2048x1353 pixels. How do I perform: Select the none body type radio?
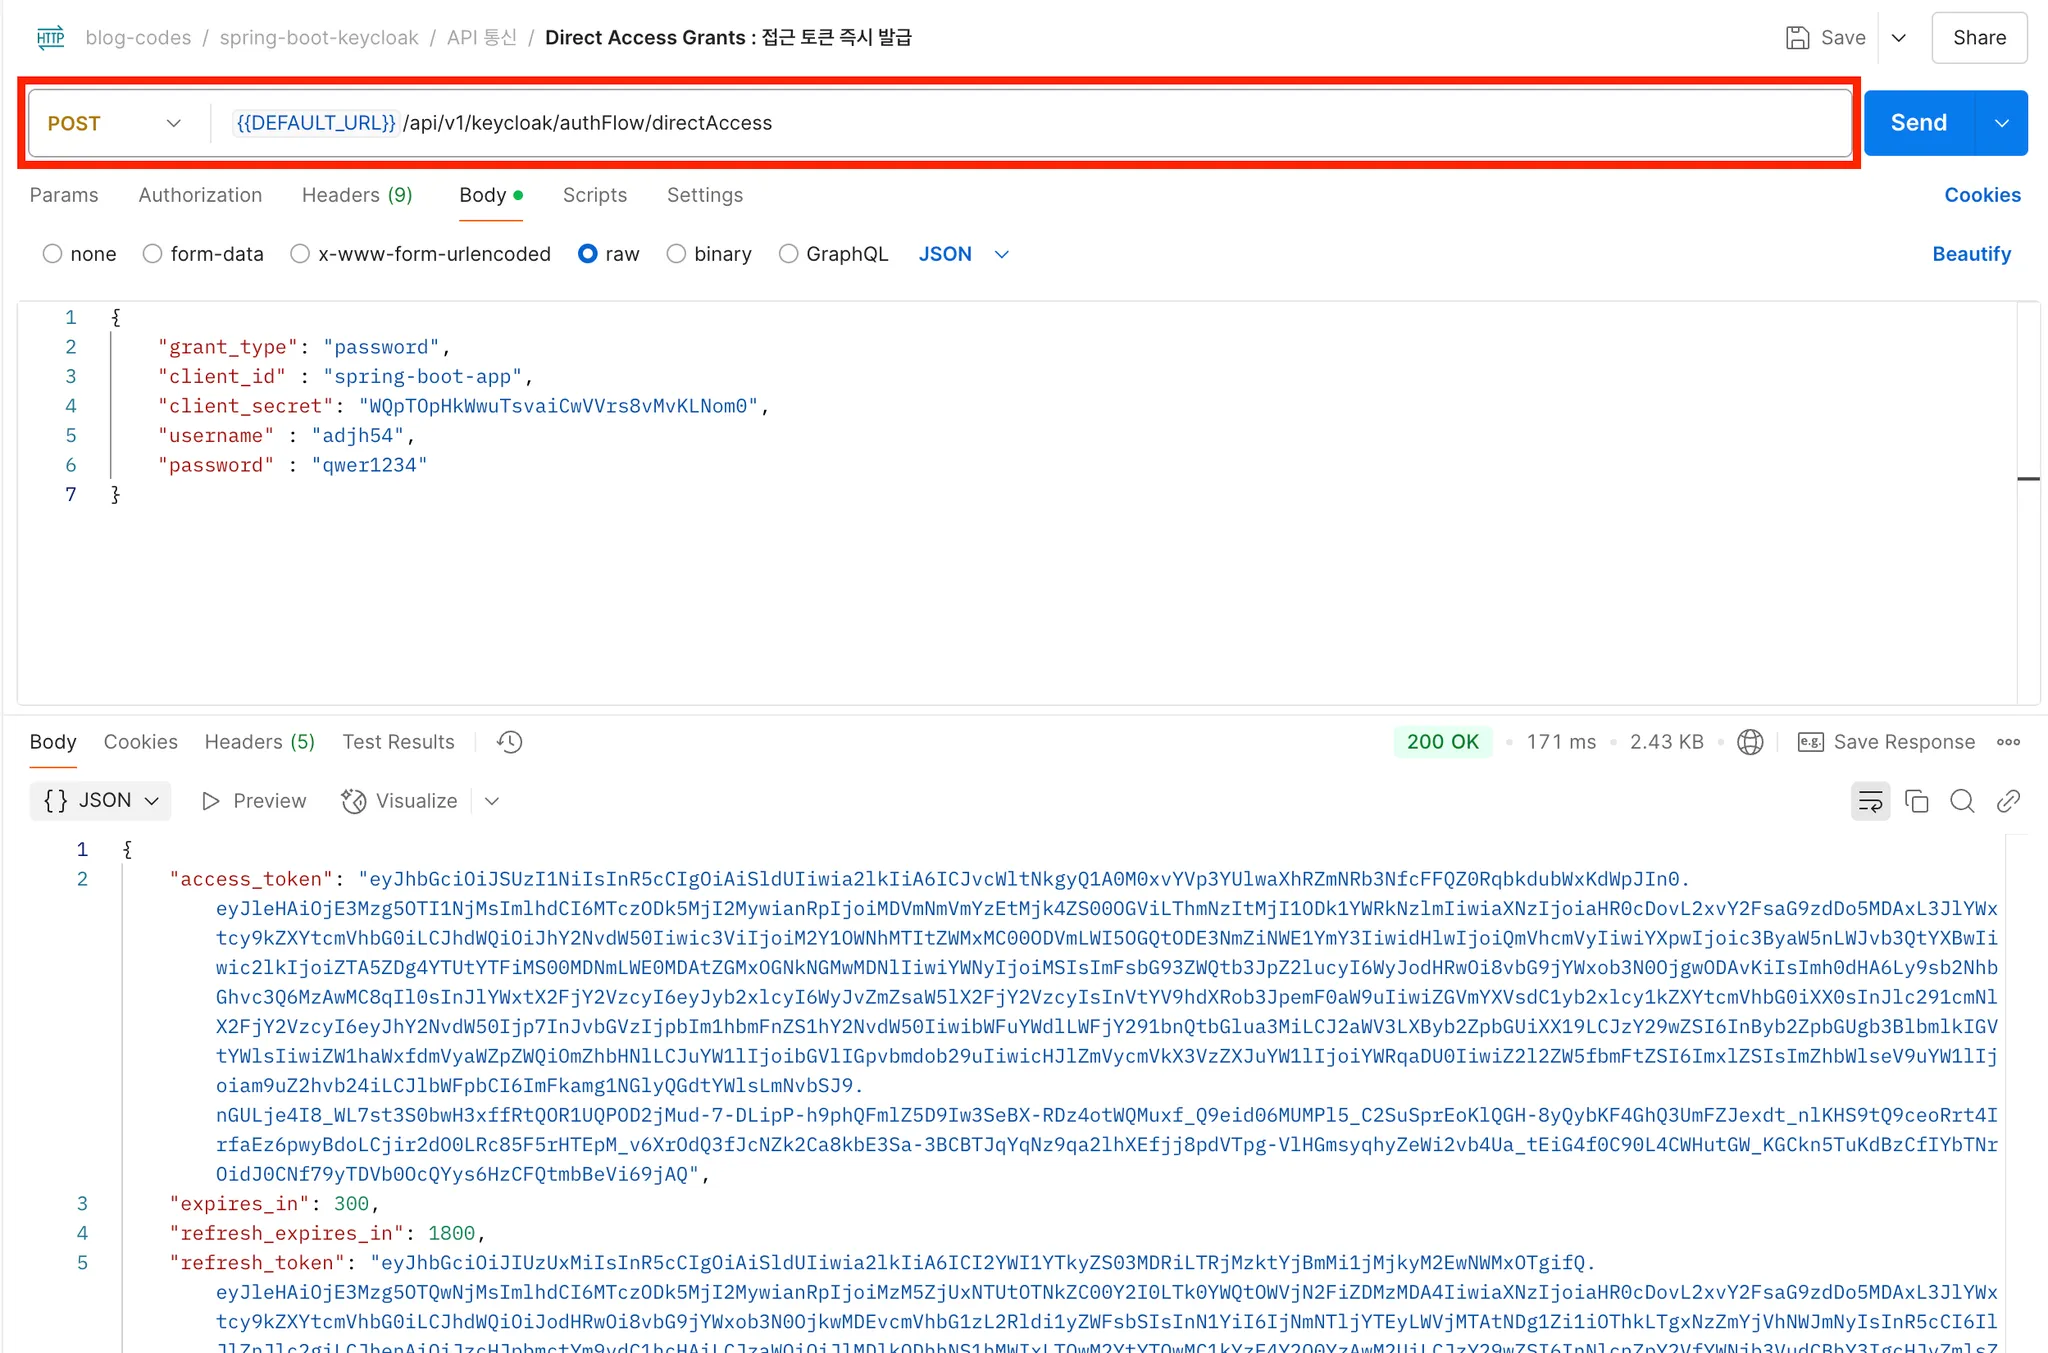(x=53, y=254)
